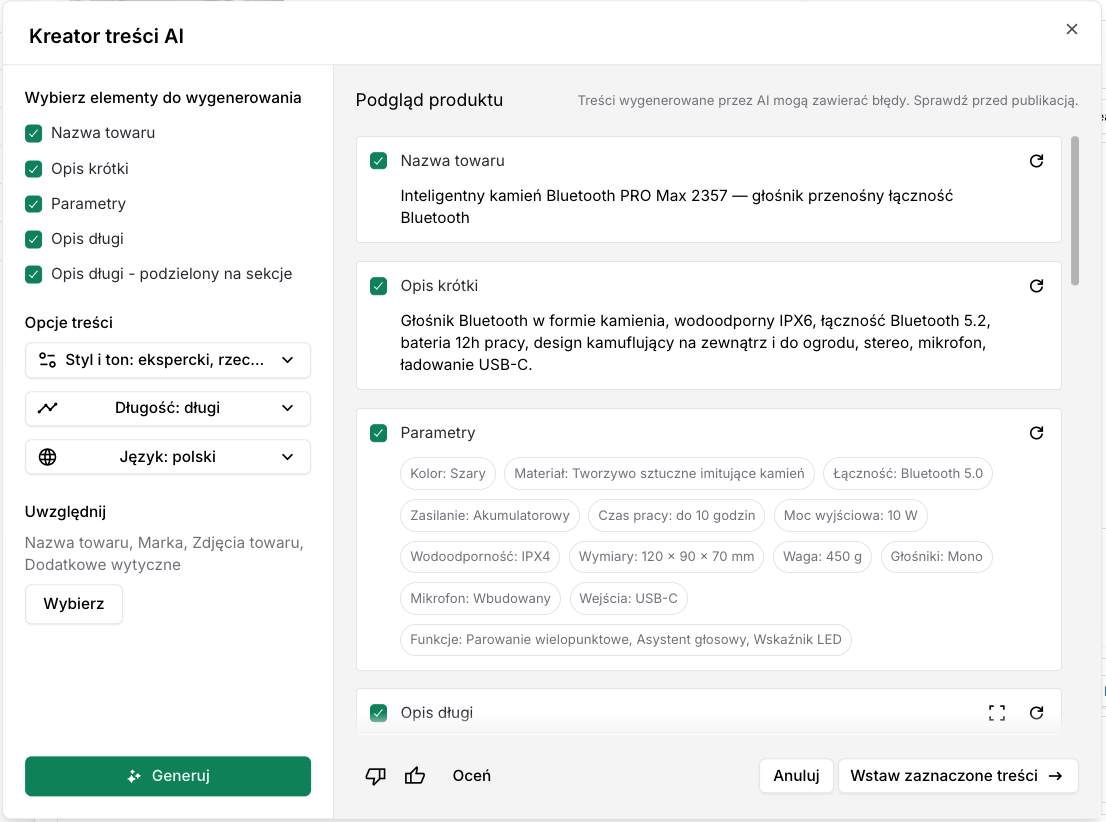Click refresh icon for Parametry
Image resolution: width=1106 pixels, height=822 pixels.
(x=1035, y=433)
